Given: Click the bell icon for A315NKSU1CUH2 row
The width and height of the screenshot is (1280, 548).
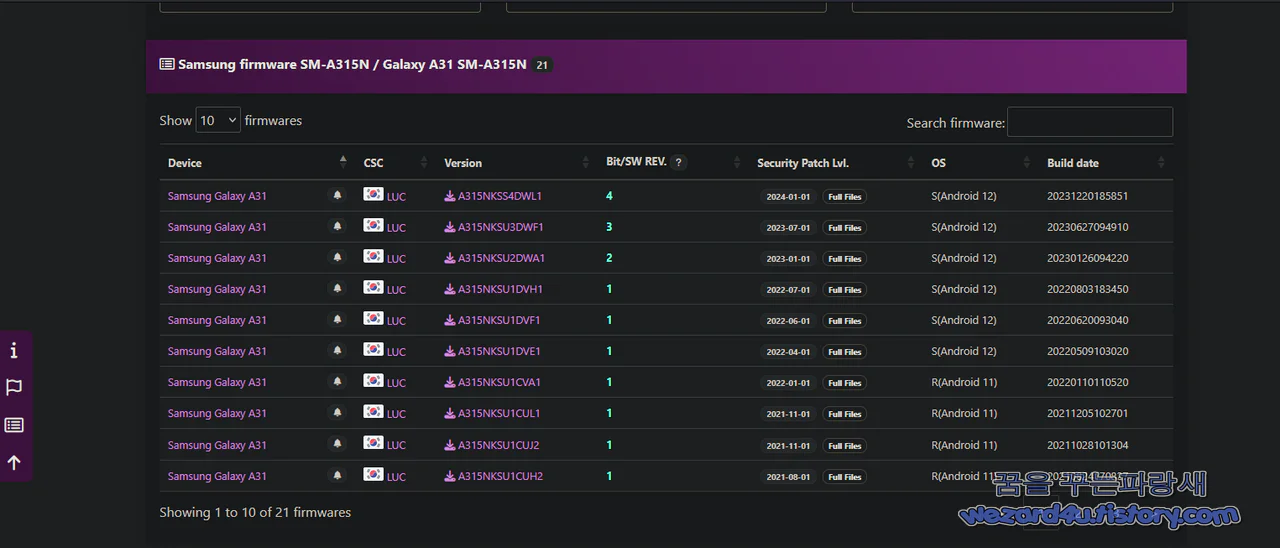Looking at the screenshot, I should [x=337, y=476].
